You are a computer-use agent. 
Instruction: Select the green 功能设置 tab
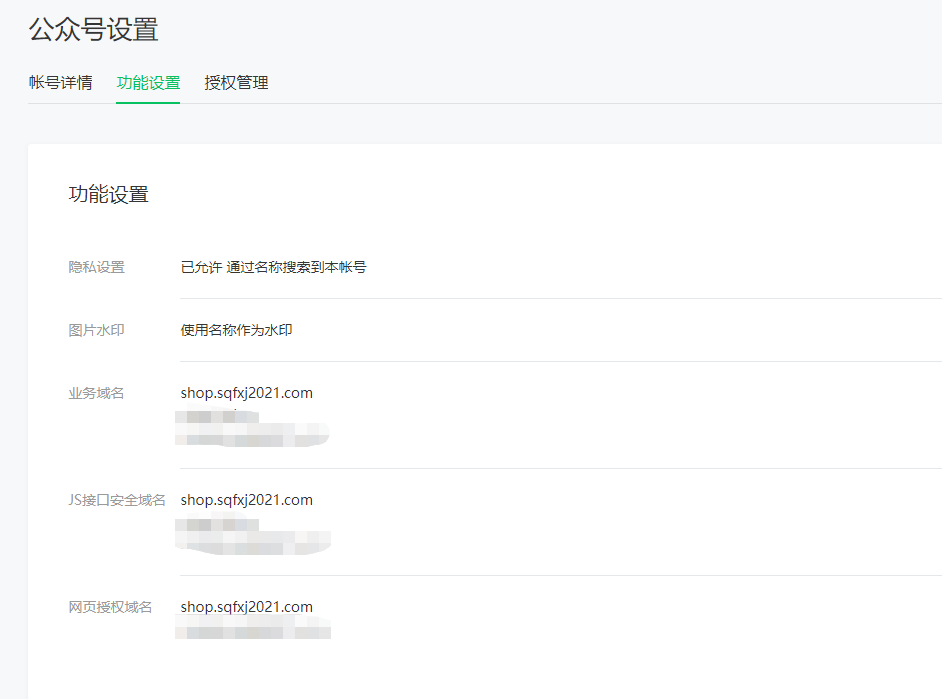pyautogui.click(x=148, y=82)
